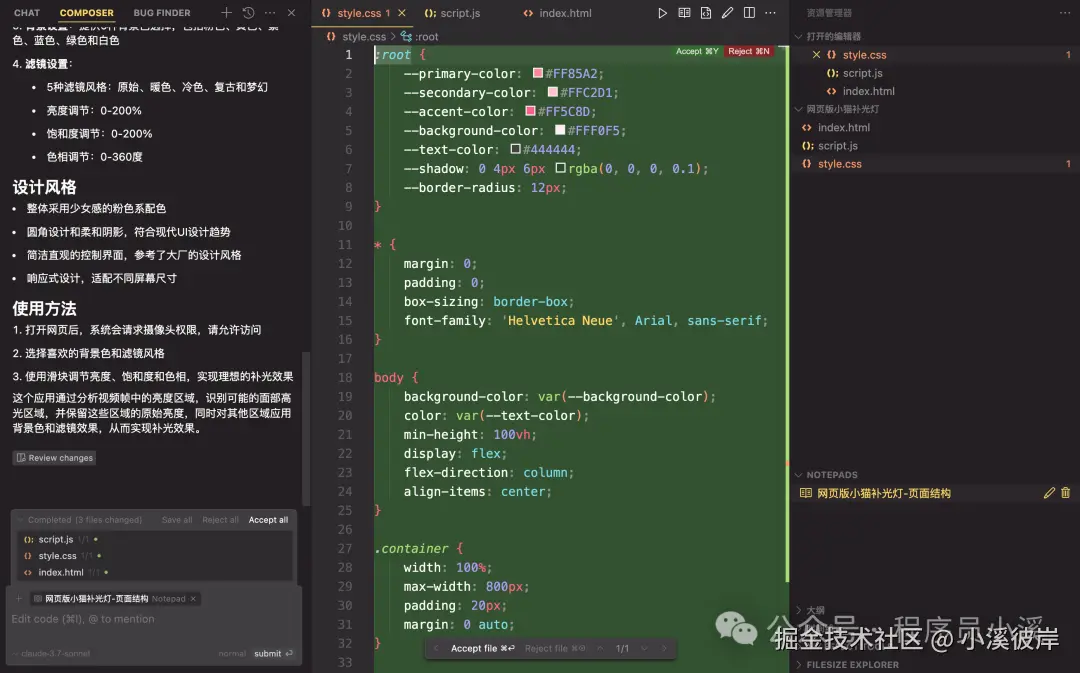Open composer history clock icon
1080x673 pixels.
(x=249, y=12)
